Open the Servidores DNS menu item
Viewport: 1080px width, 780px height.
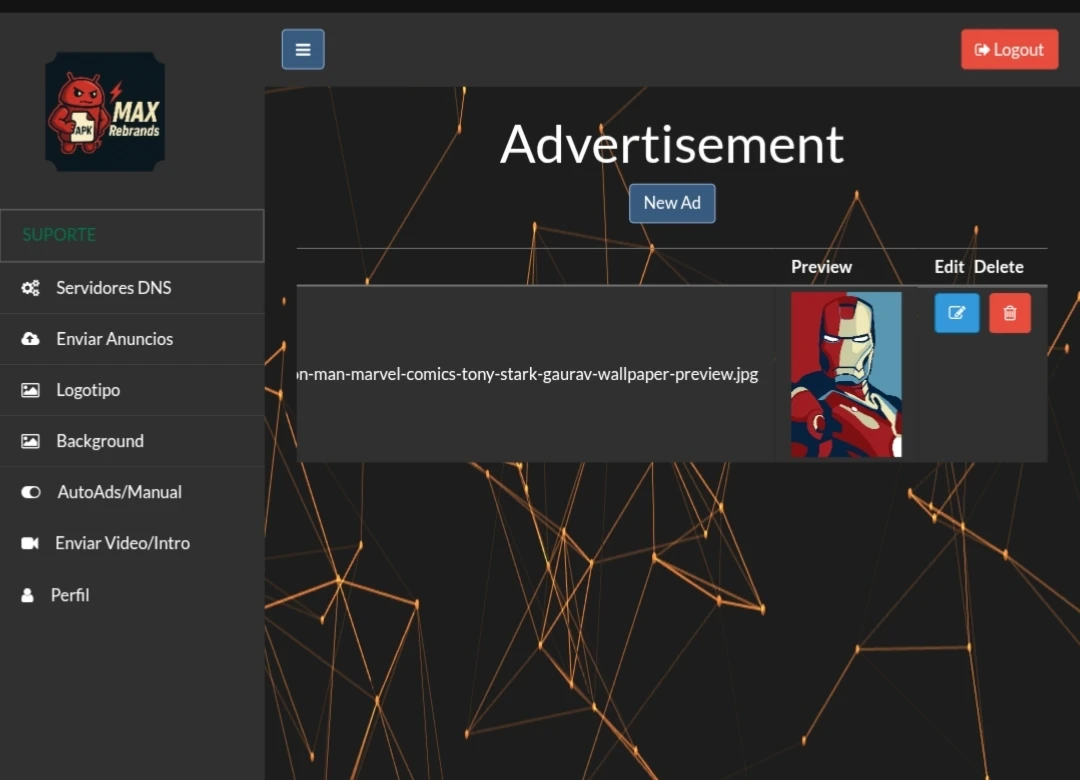(x=132, y=288)
